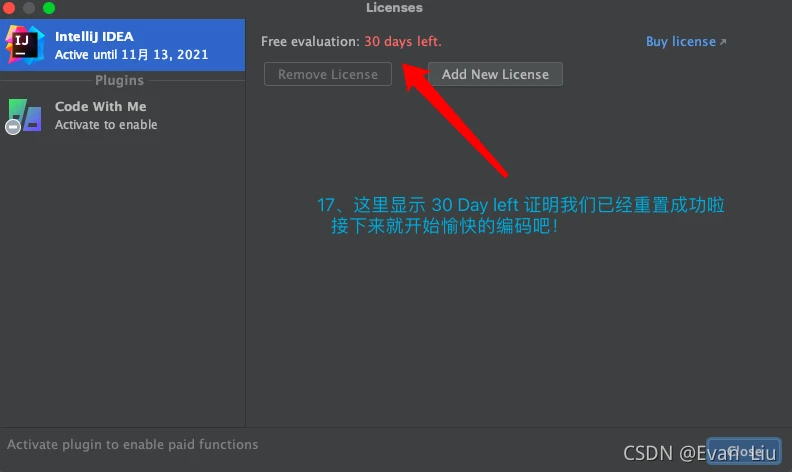Click the Code With Me plugin icon
The image size is (792, 472).
tap(23, 116)
